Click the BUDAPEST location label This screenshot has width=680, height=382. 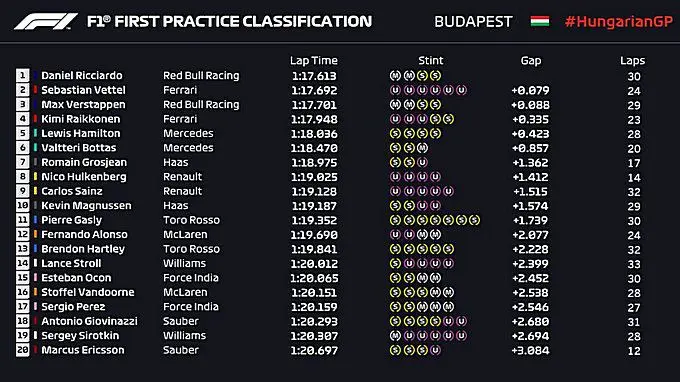[x=473, y=22]
